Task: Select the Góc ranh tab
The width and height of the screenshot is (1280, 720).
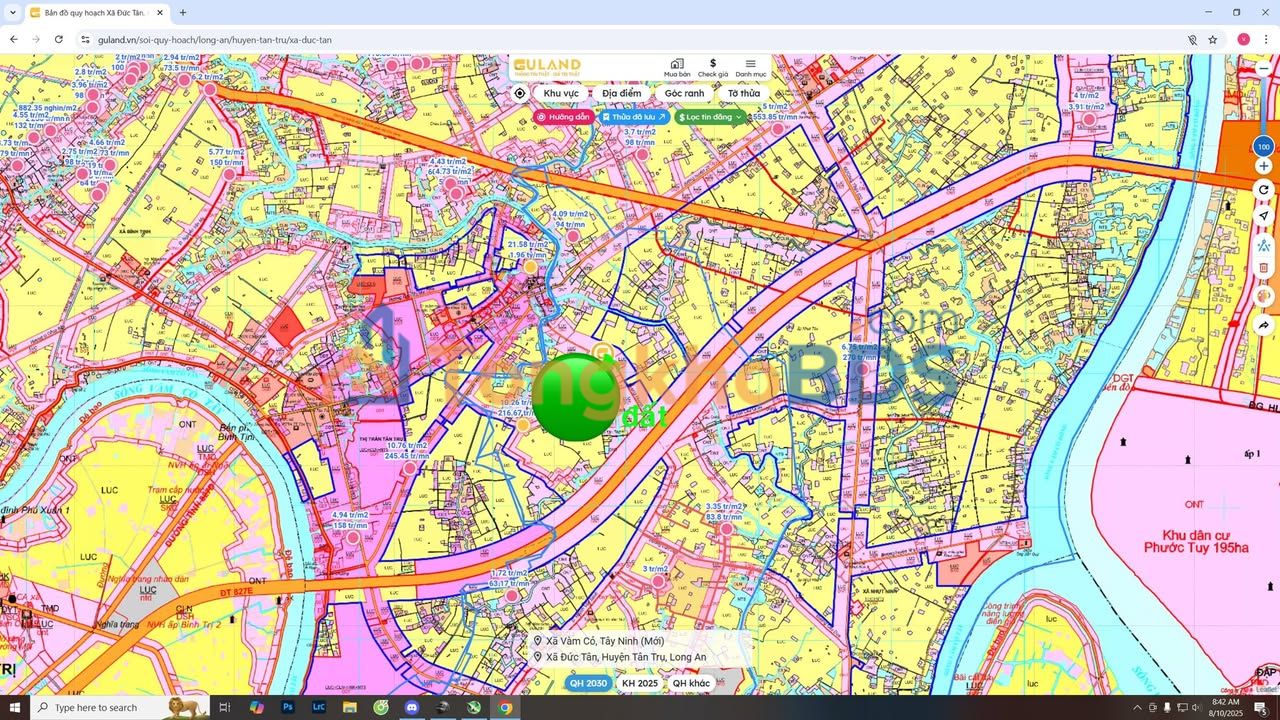Action: (684, 93)
